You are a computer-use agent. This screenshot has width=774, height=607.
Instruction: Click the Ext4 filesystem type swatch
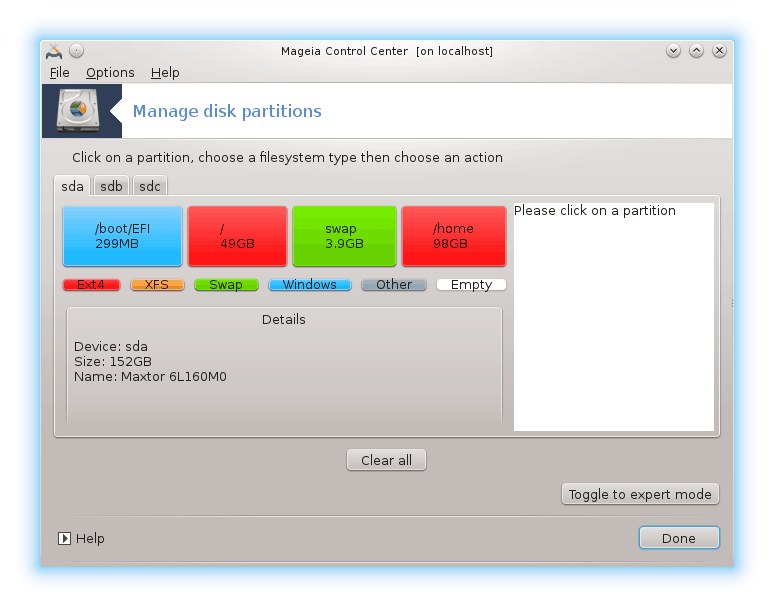click(x=91, y=285)
